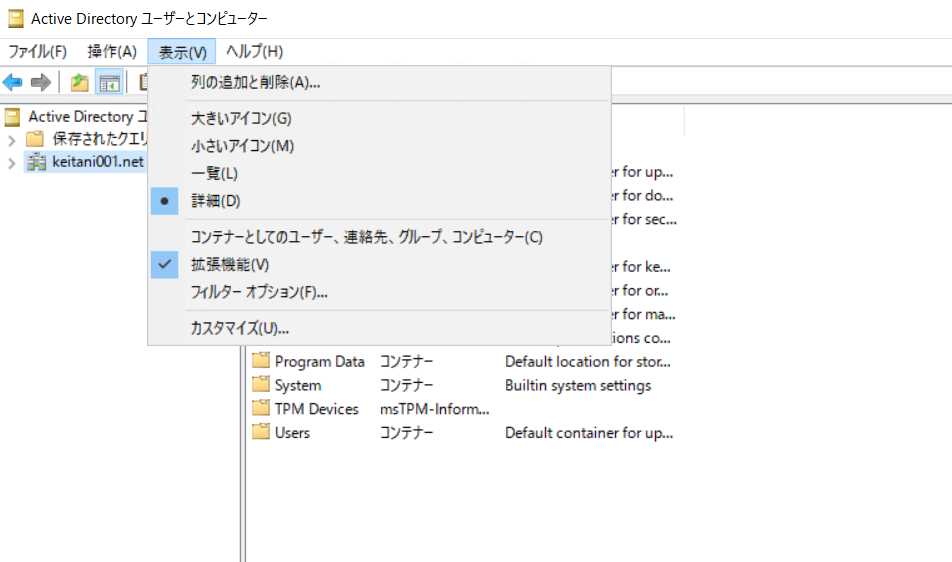
Task: Select the TPM Devices row name
Action: click(x=316, y=409)
